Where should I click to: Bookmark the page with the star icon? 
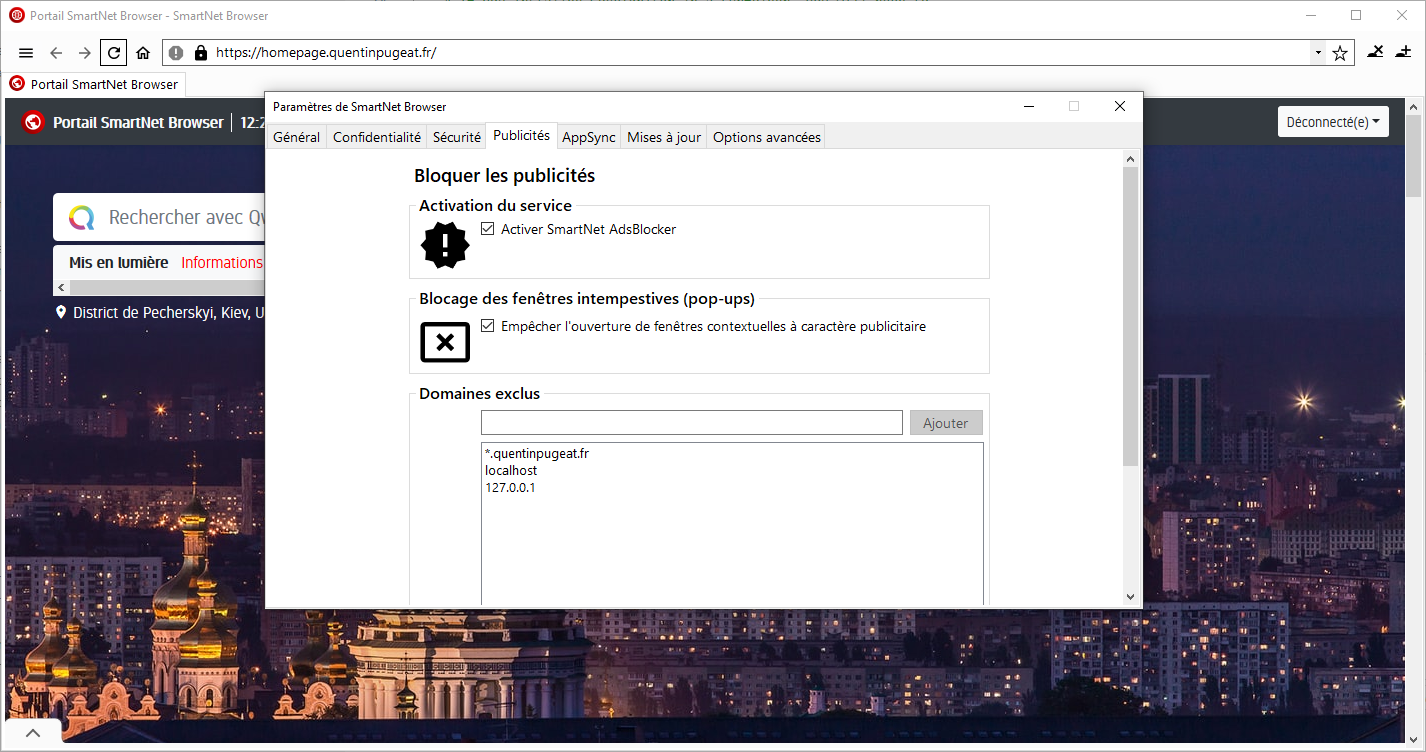click(1340, 53)
